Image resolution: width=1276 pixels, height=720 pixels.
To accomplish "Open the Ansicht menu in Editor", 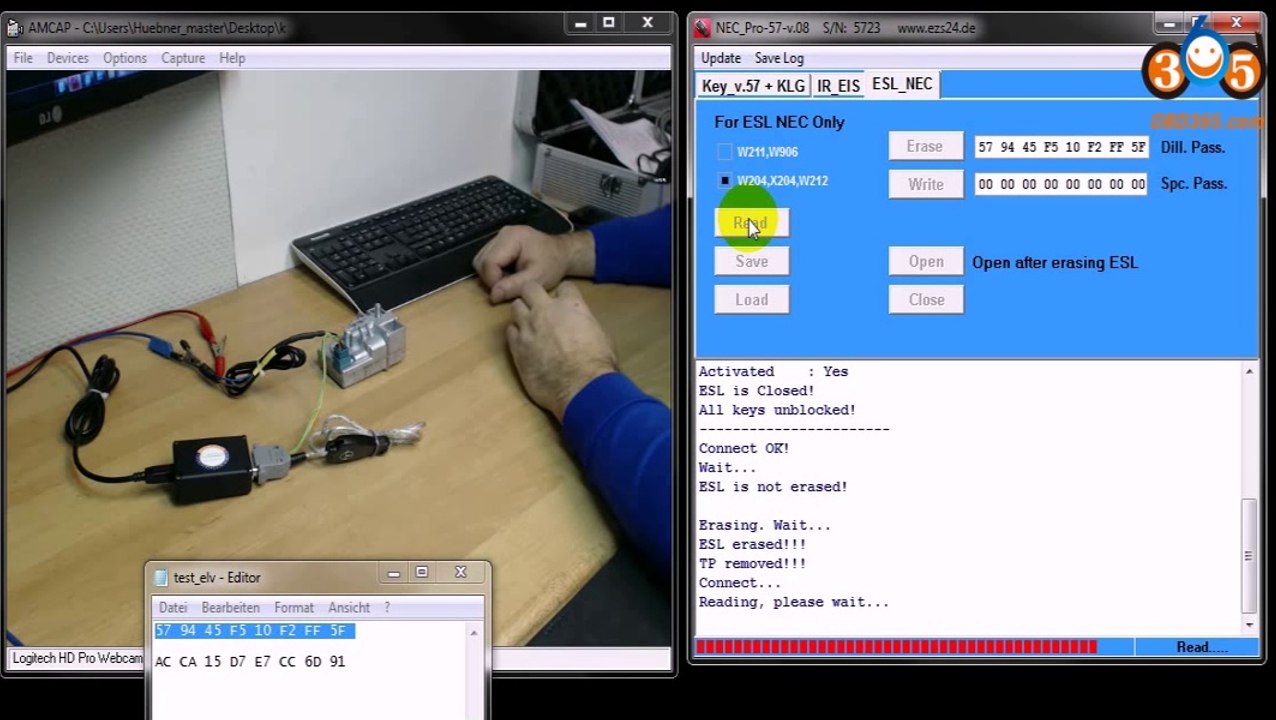I will [x=349, y=607].
